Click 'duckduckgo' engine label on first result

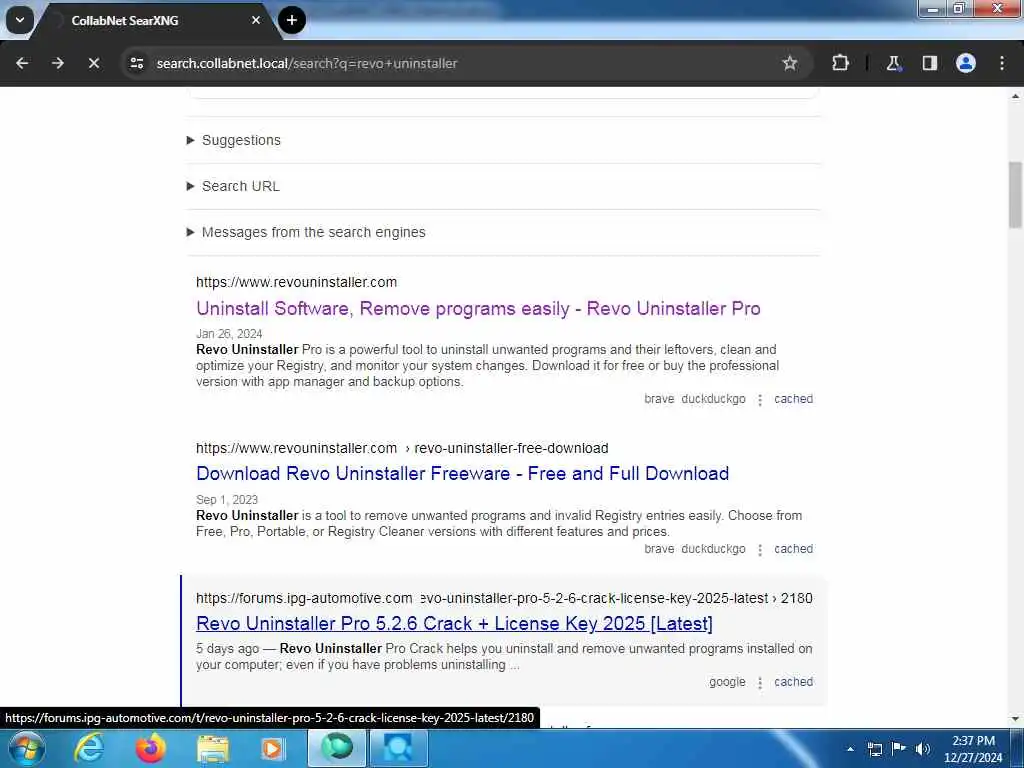[713, 399]
